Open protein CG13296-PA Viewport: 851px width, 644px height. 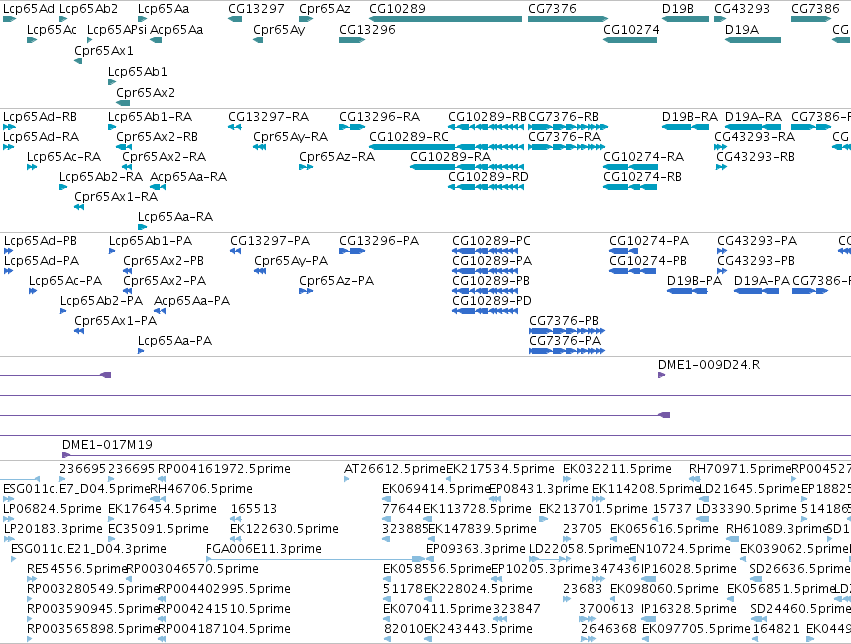point(379,241)
